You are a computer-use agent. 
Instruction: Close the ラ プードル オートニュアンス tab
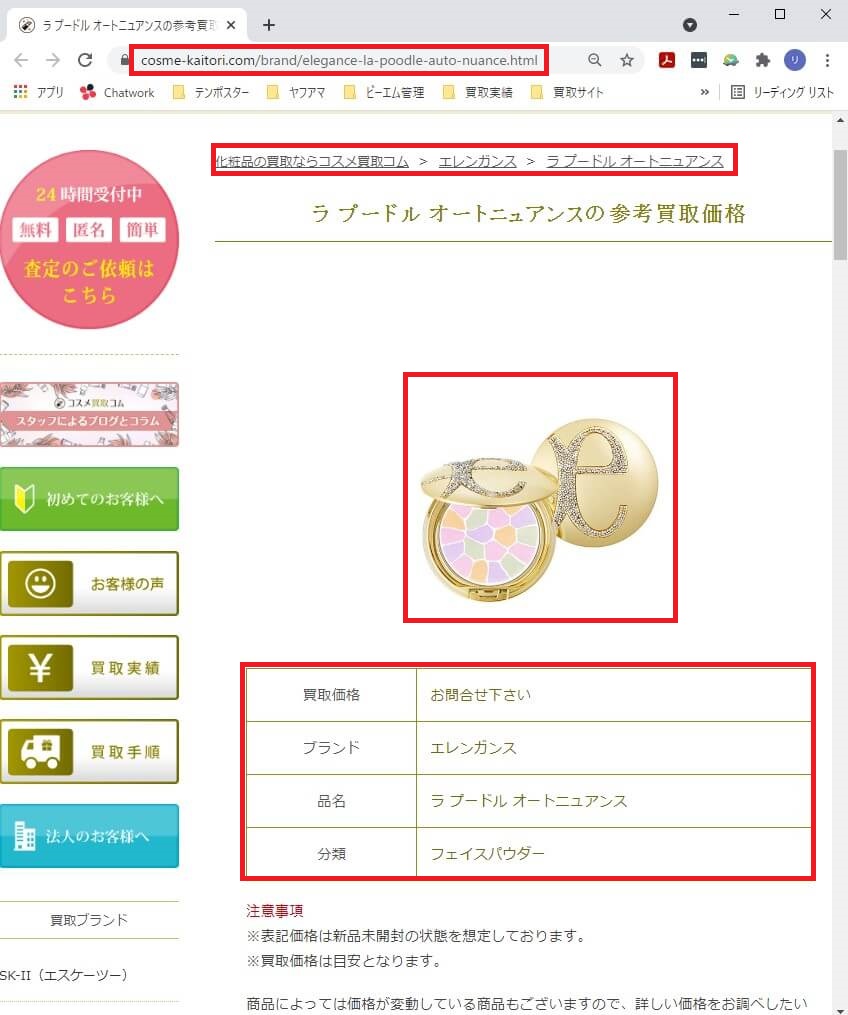(231, 25)
